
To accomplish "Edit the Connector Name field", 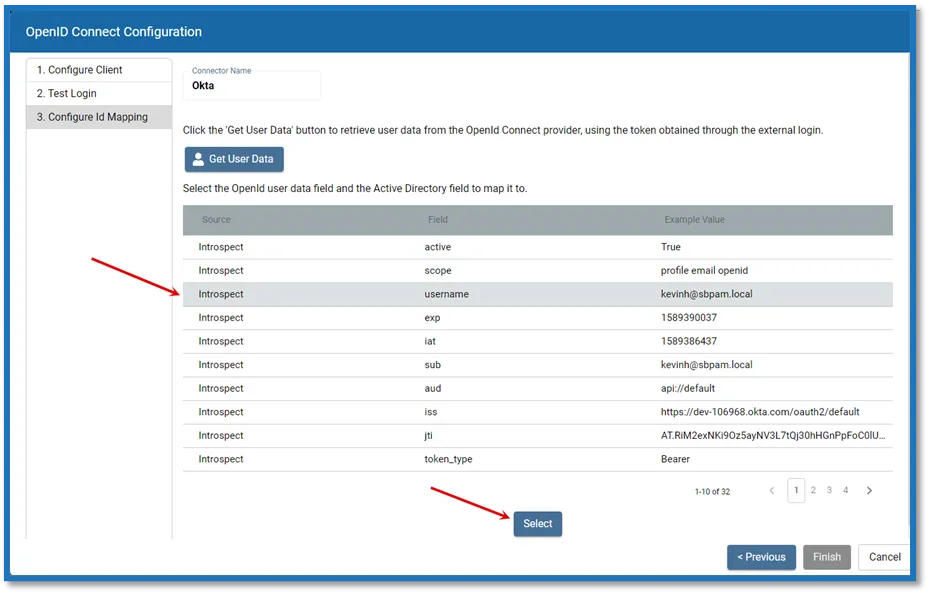I will pyautogui.click(x=252, y=85).
